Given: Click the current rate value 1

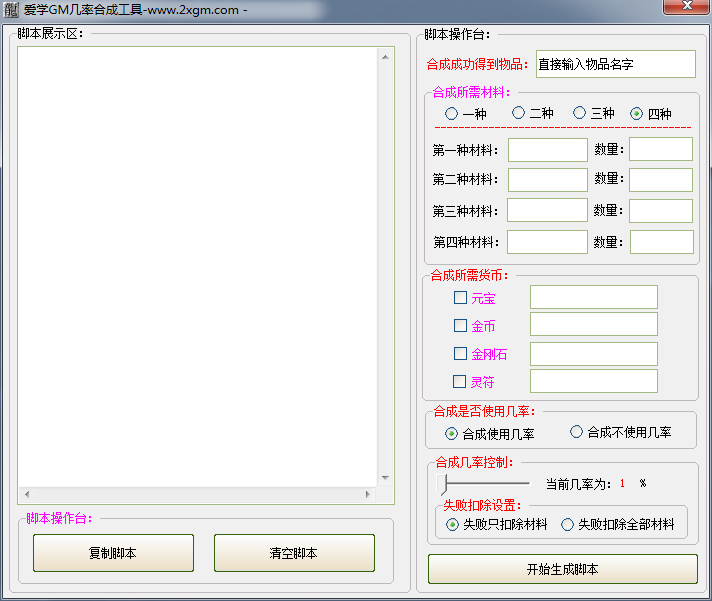Looking at the screenshot, I should [x=622, y=483].
